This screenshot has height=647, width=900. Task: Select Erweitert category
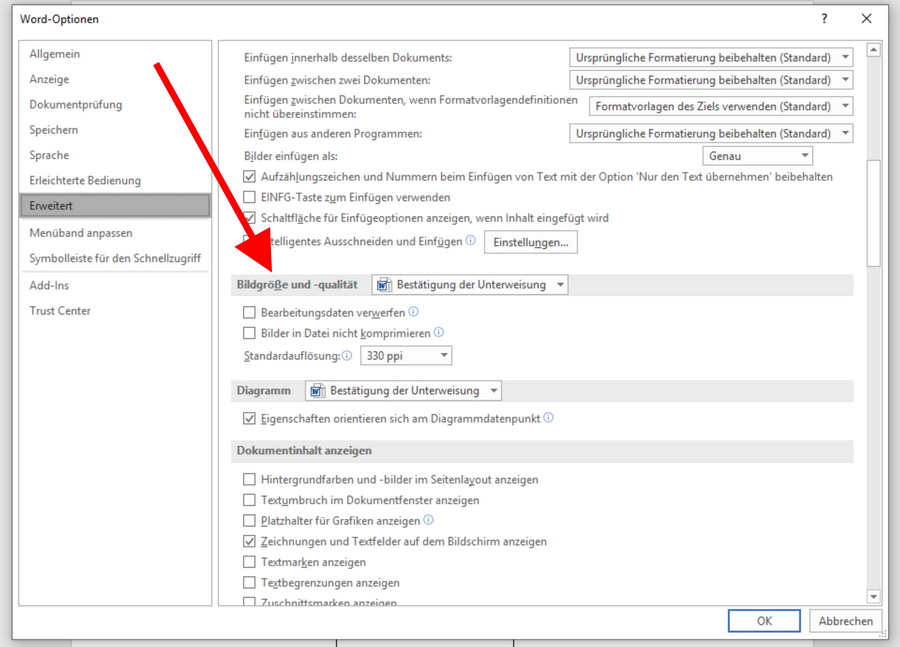115,206
